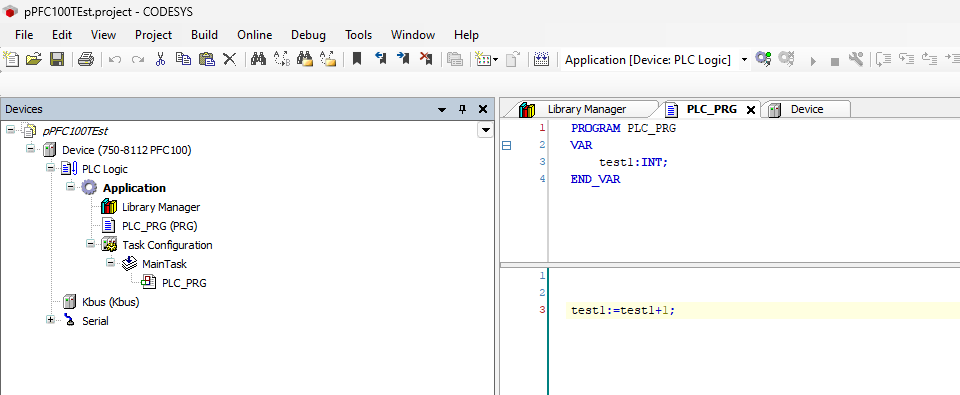Viewport: 960px width, 395px height.
Task: Open the File menu
Action: [24, 35]
